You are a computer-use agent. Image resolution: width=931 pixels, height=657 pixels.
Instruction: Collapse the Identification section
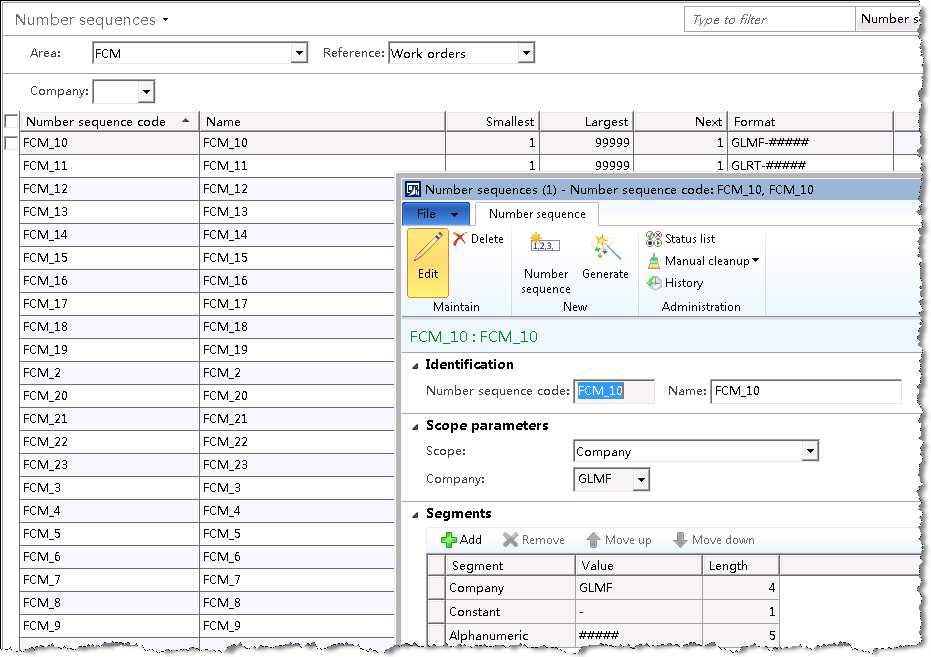click(x=416, y=366)
